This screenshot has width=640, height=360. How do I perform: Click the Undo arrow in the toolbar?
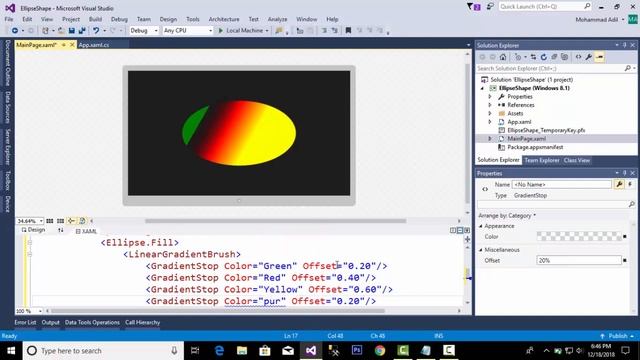click(96, 31)
